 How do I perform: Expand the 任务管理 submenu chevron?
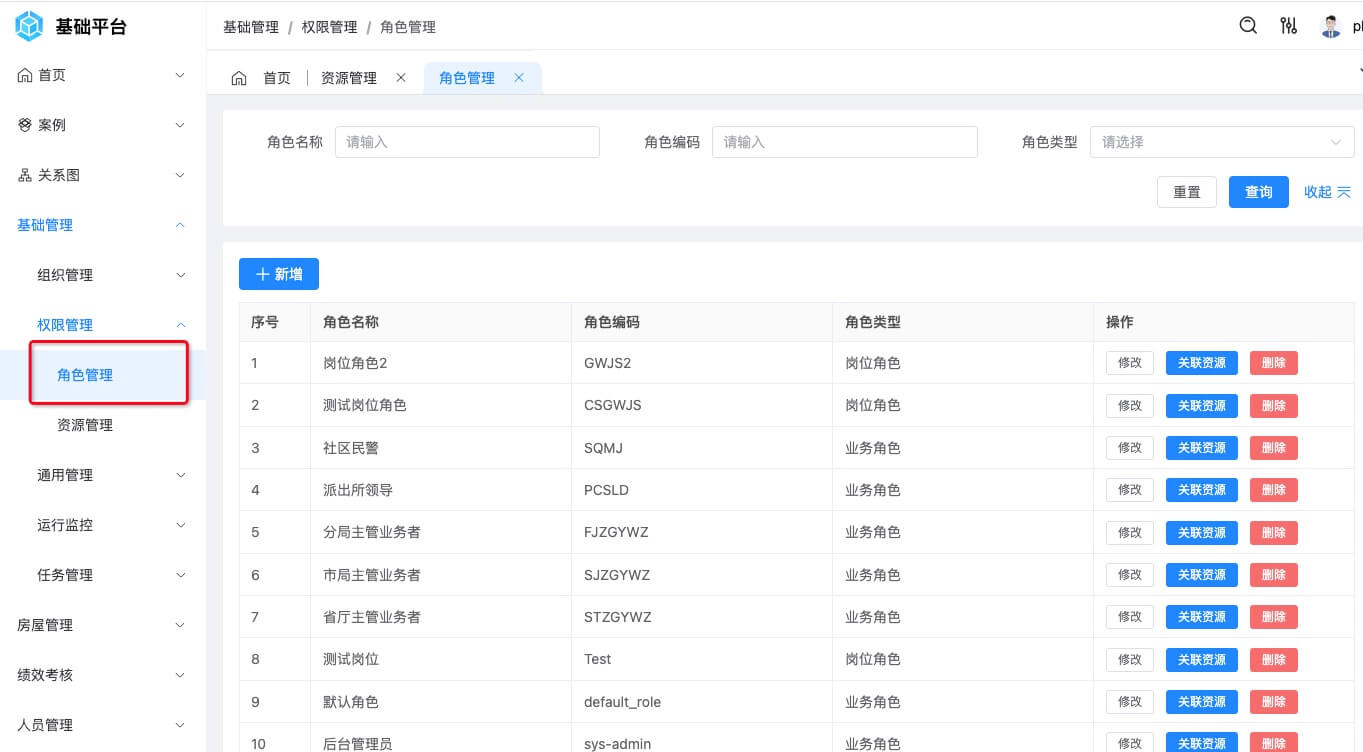[180, 575]
